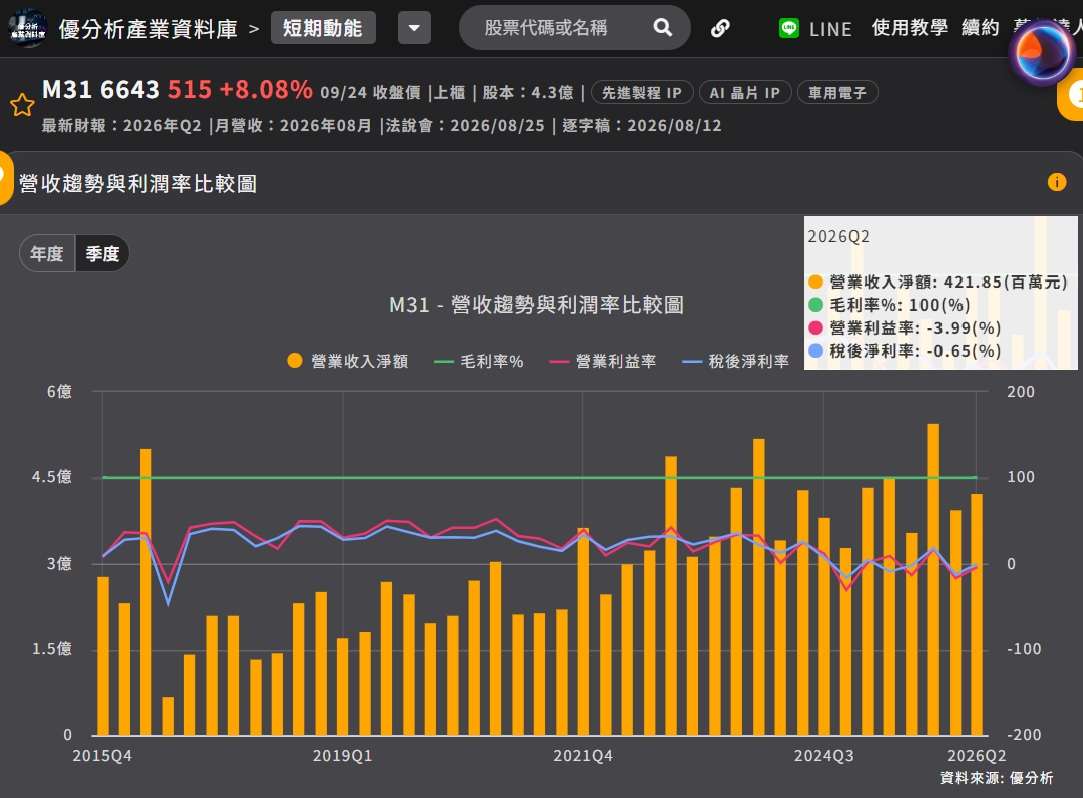
Task: Click the 2024Q3 axis label
Action: coord(823,756)
